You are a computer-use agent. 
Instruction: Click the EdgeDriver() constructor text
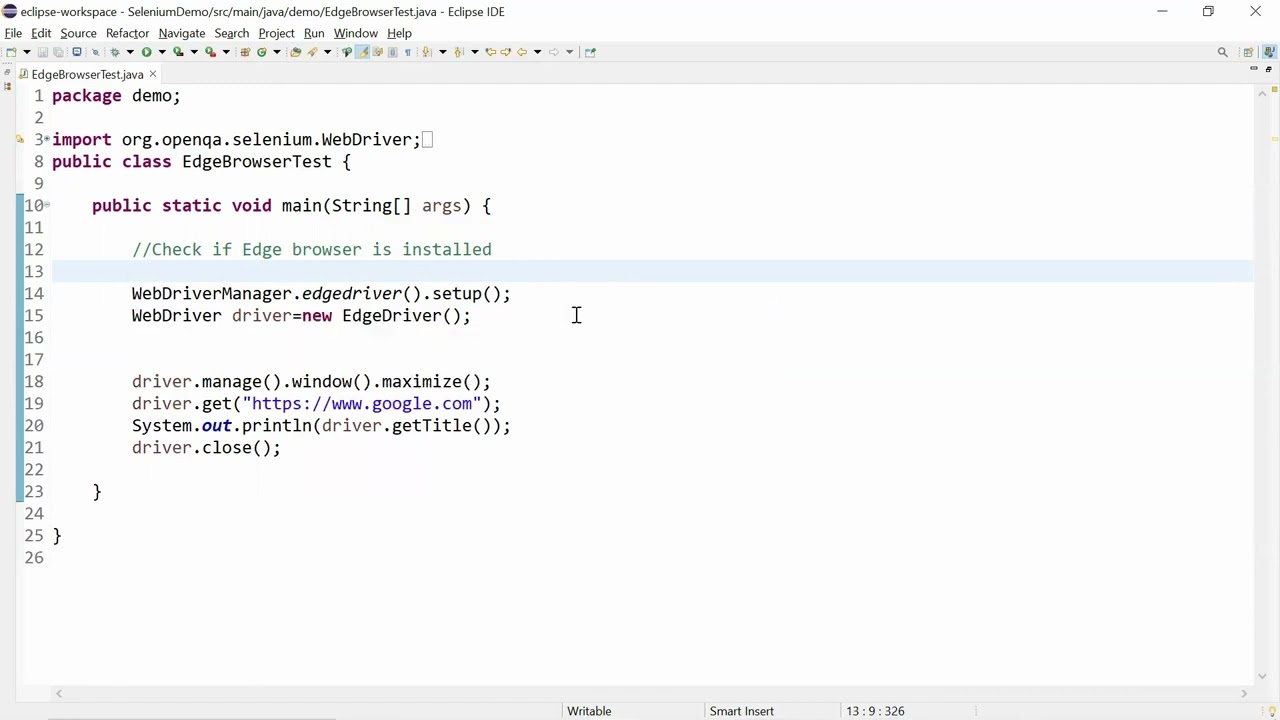pos(401,316)
